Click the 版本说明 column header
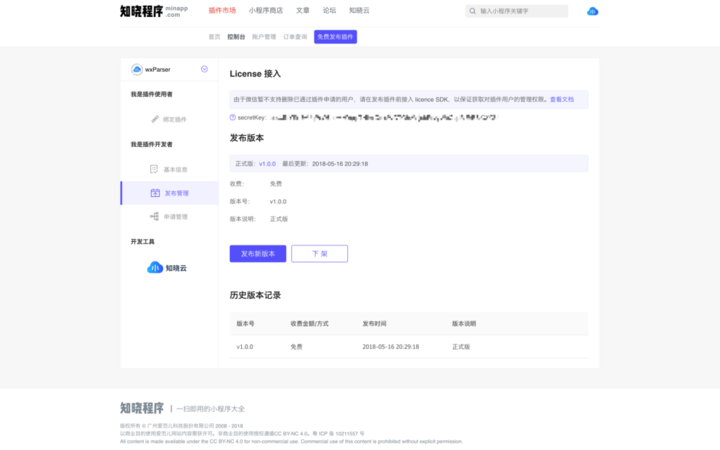Viewport: 720px width, 450px height. [464, 324]
